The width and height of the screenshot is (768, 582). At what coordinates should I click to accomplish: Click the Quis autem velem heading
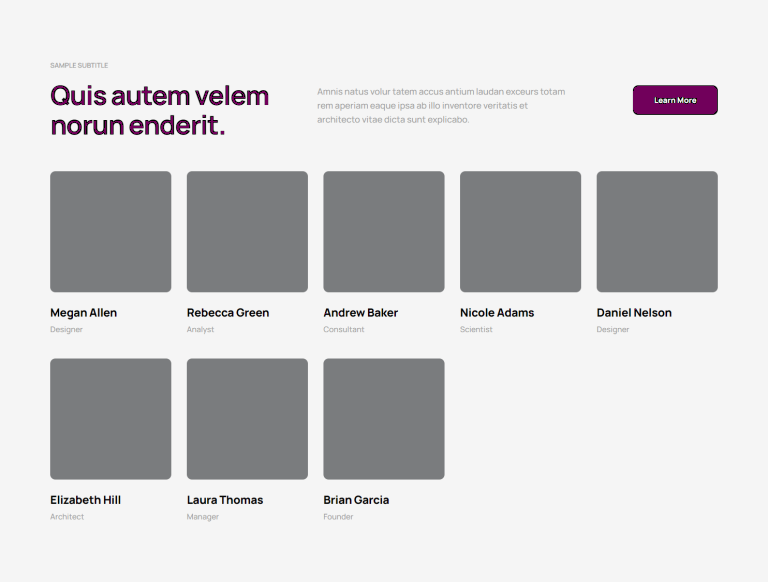tap(159, 110)
